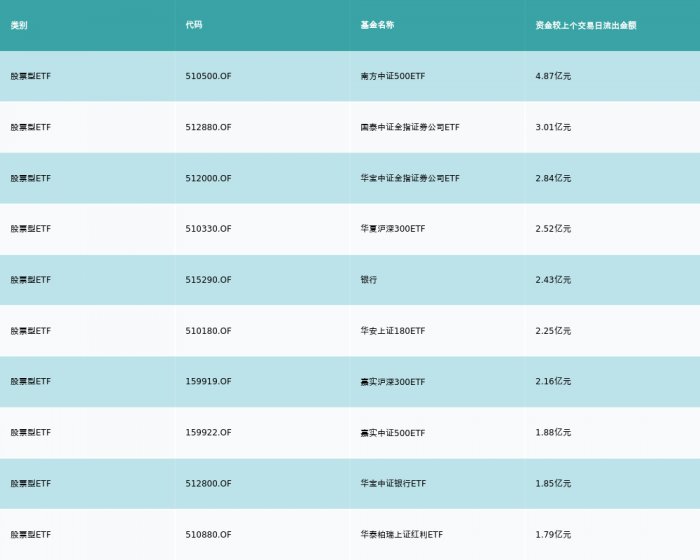Select the 基金名称 column header
The image size is (700, 560).
377,25
